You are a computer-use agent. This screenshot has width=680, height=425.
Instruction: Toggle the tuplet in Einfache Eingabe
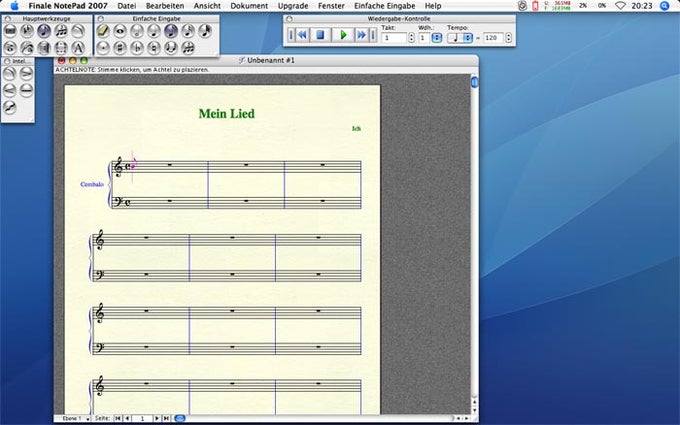[x=188, y=48]
